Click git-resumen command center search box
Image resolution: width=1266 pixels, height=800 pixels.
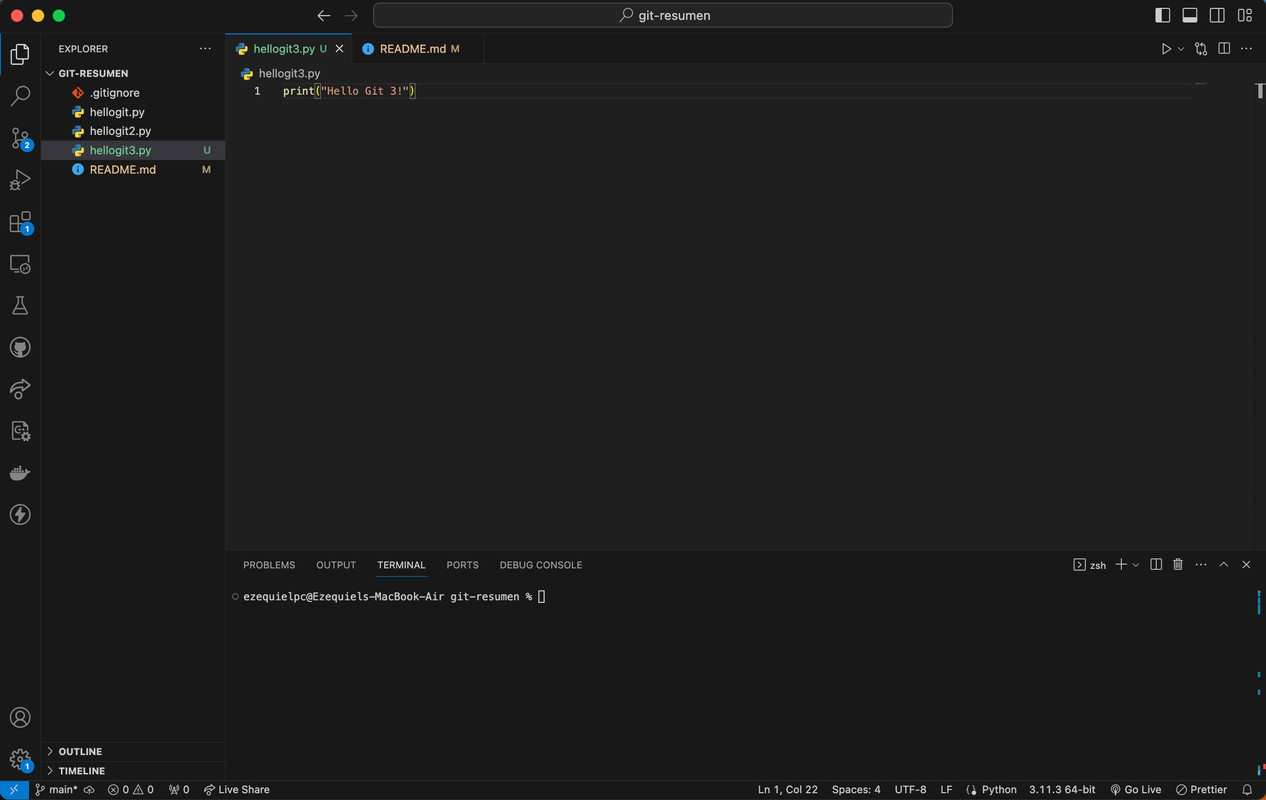[x=663, y=15]
